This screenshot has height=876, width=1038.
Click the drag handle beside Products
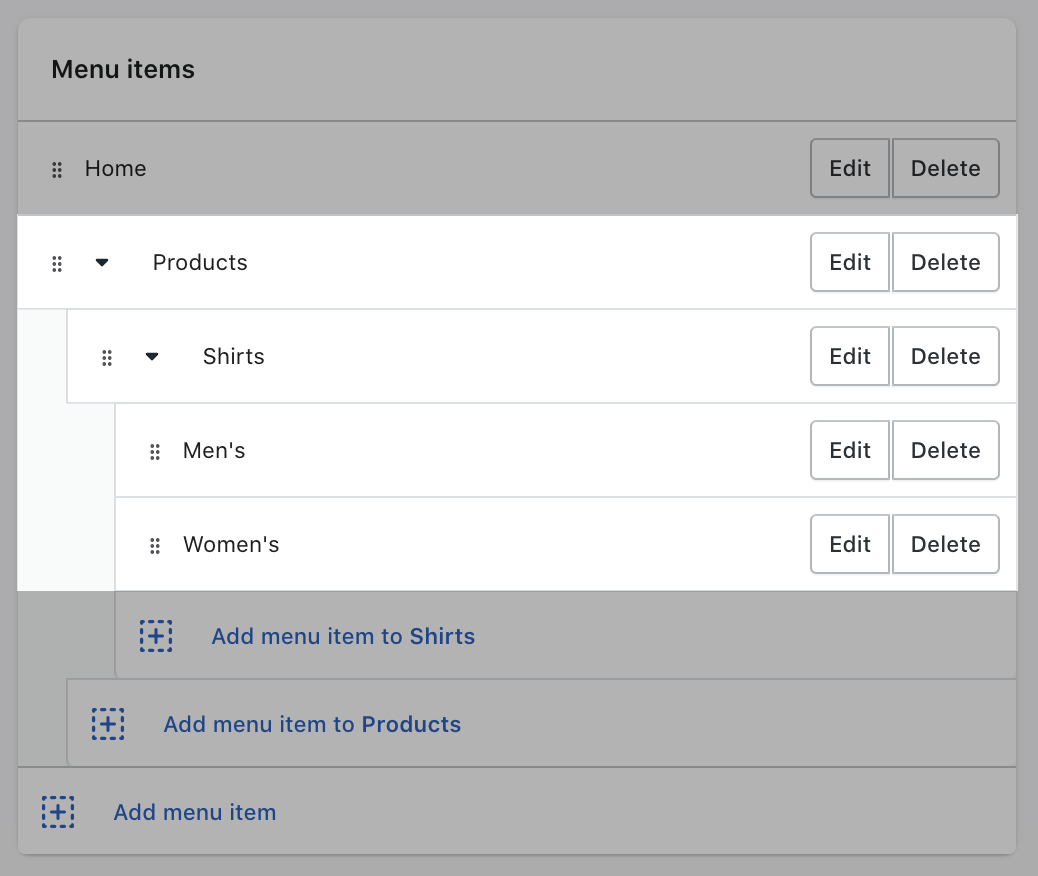[x=57, y=263]
